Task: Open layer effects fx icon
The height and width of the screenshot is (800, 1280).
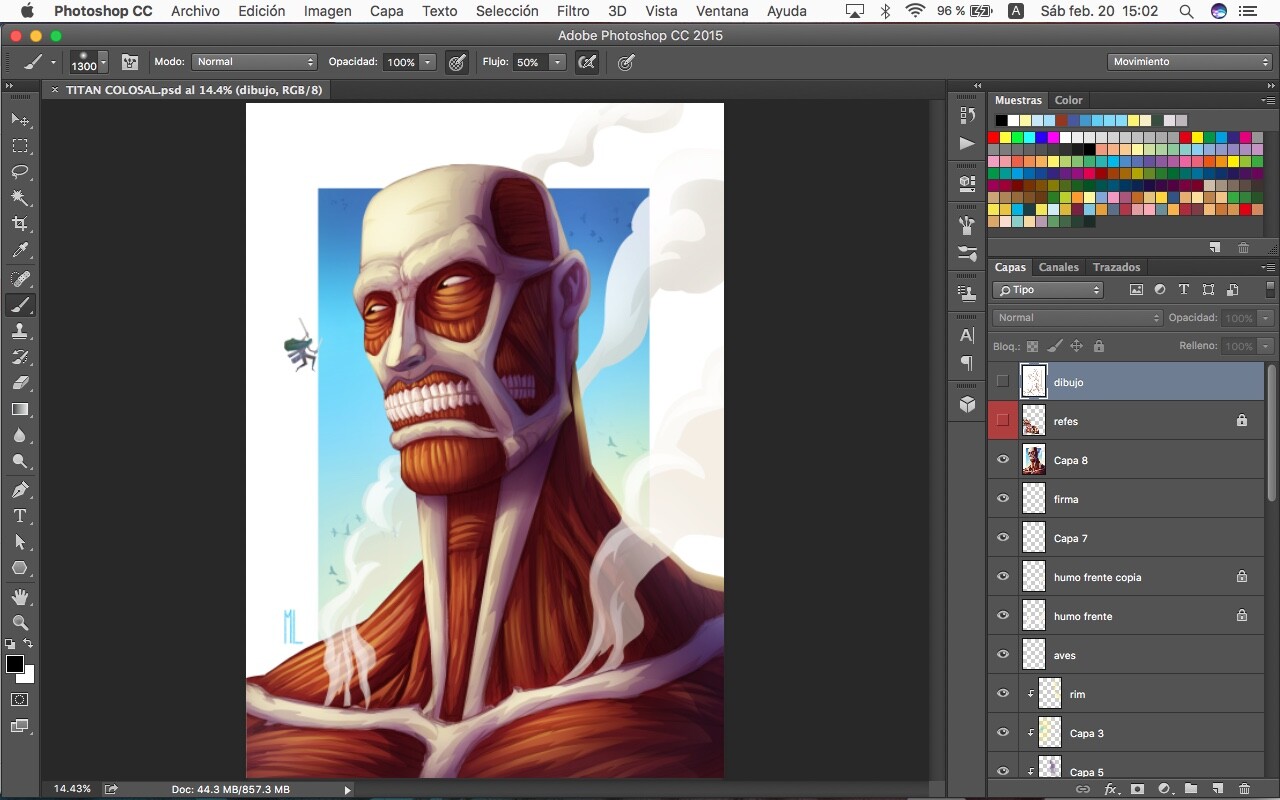Action: [1110, 789]
